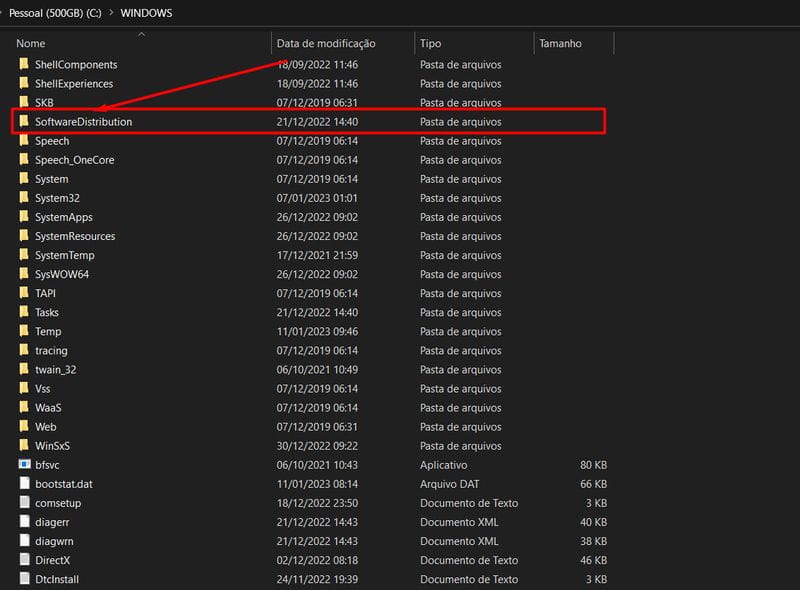Click the SysWOW64 folder icon

pyautogui.click(x=24, y=274)
